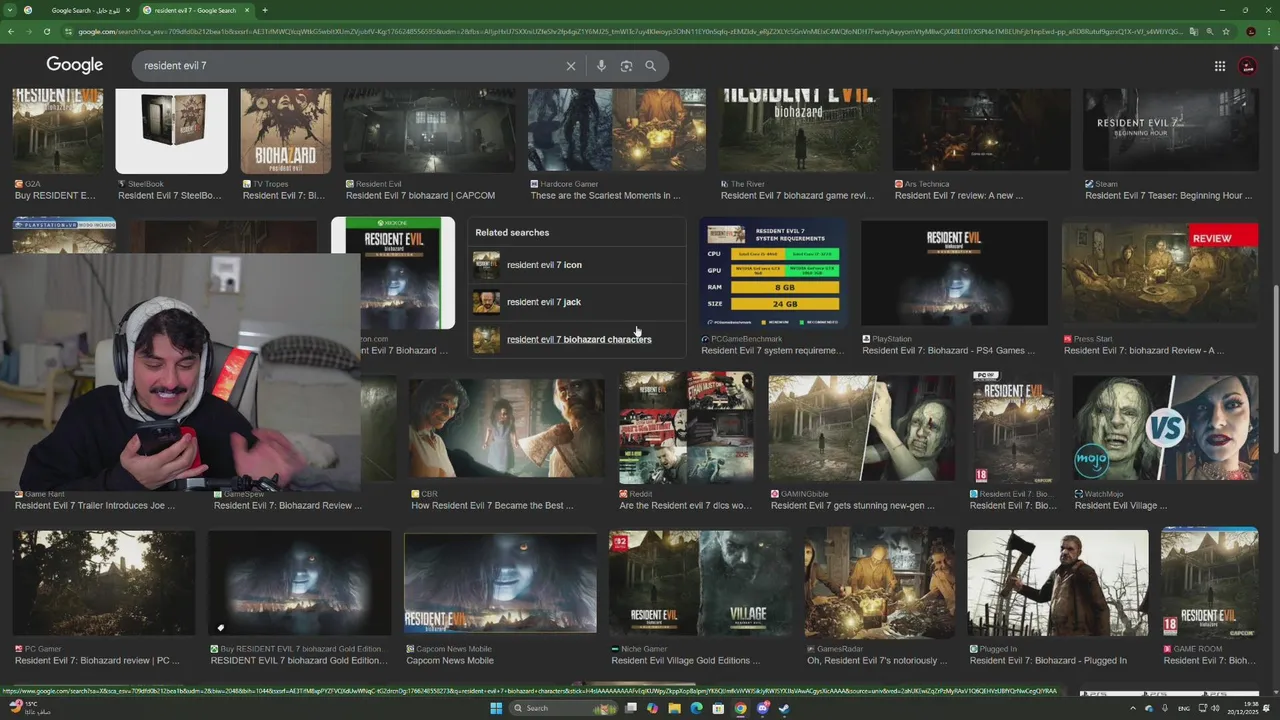Viewport: 1280px width, 720px height.
Task: Focus the Google search input field
Action: (x=350, y=66)
